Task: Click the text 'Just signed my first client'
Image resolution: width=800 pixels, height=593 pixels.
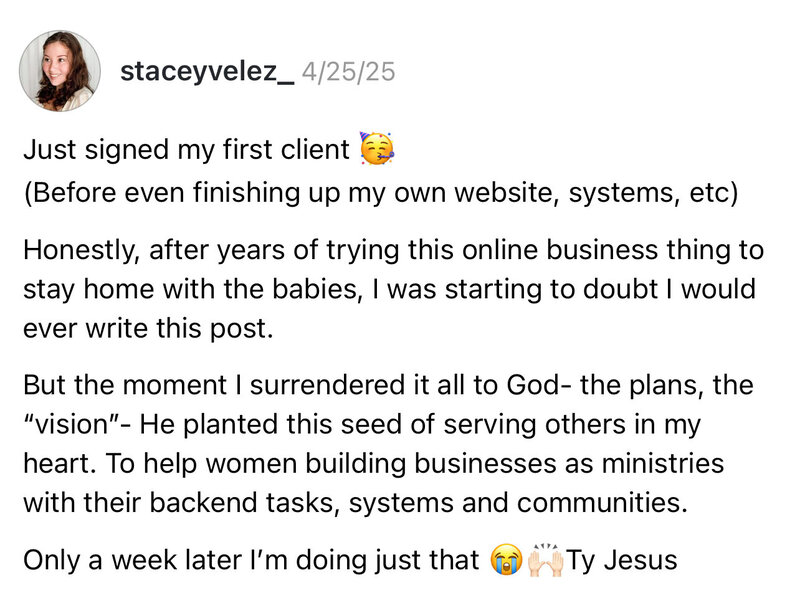Action: point(186,150)
